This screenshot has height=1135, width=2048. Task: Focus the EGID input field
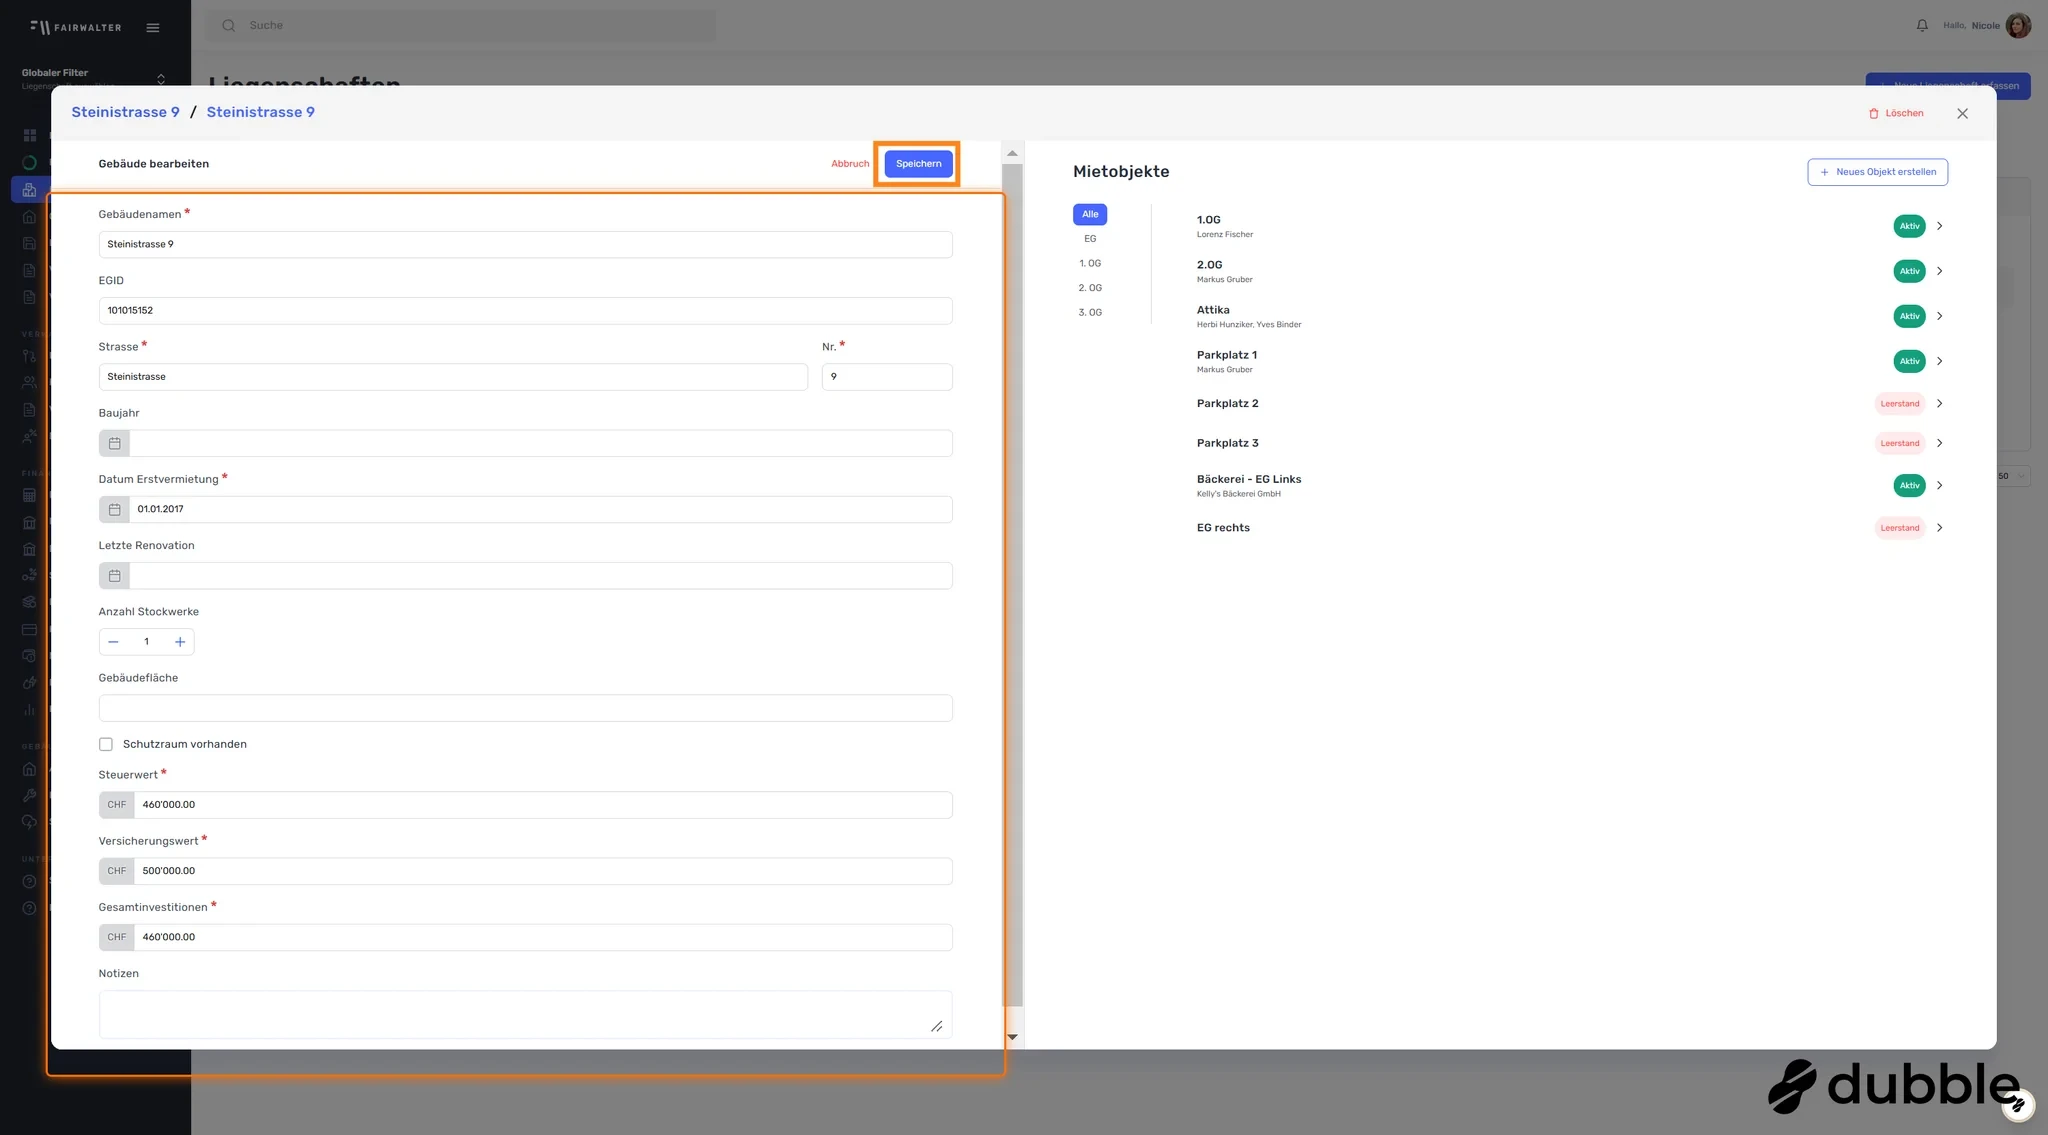click(525, 311)
